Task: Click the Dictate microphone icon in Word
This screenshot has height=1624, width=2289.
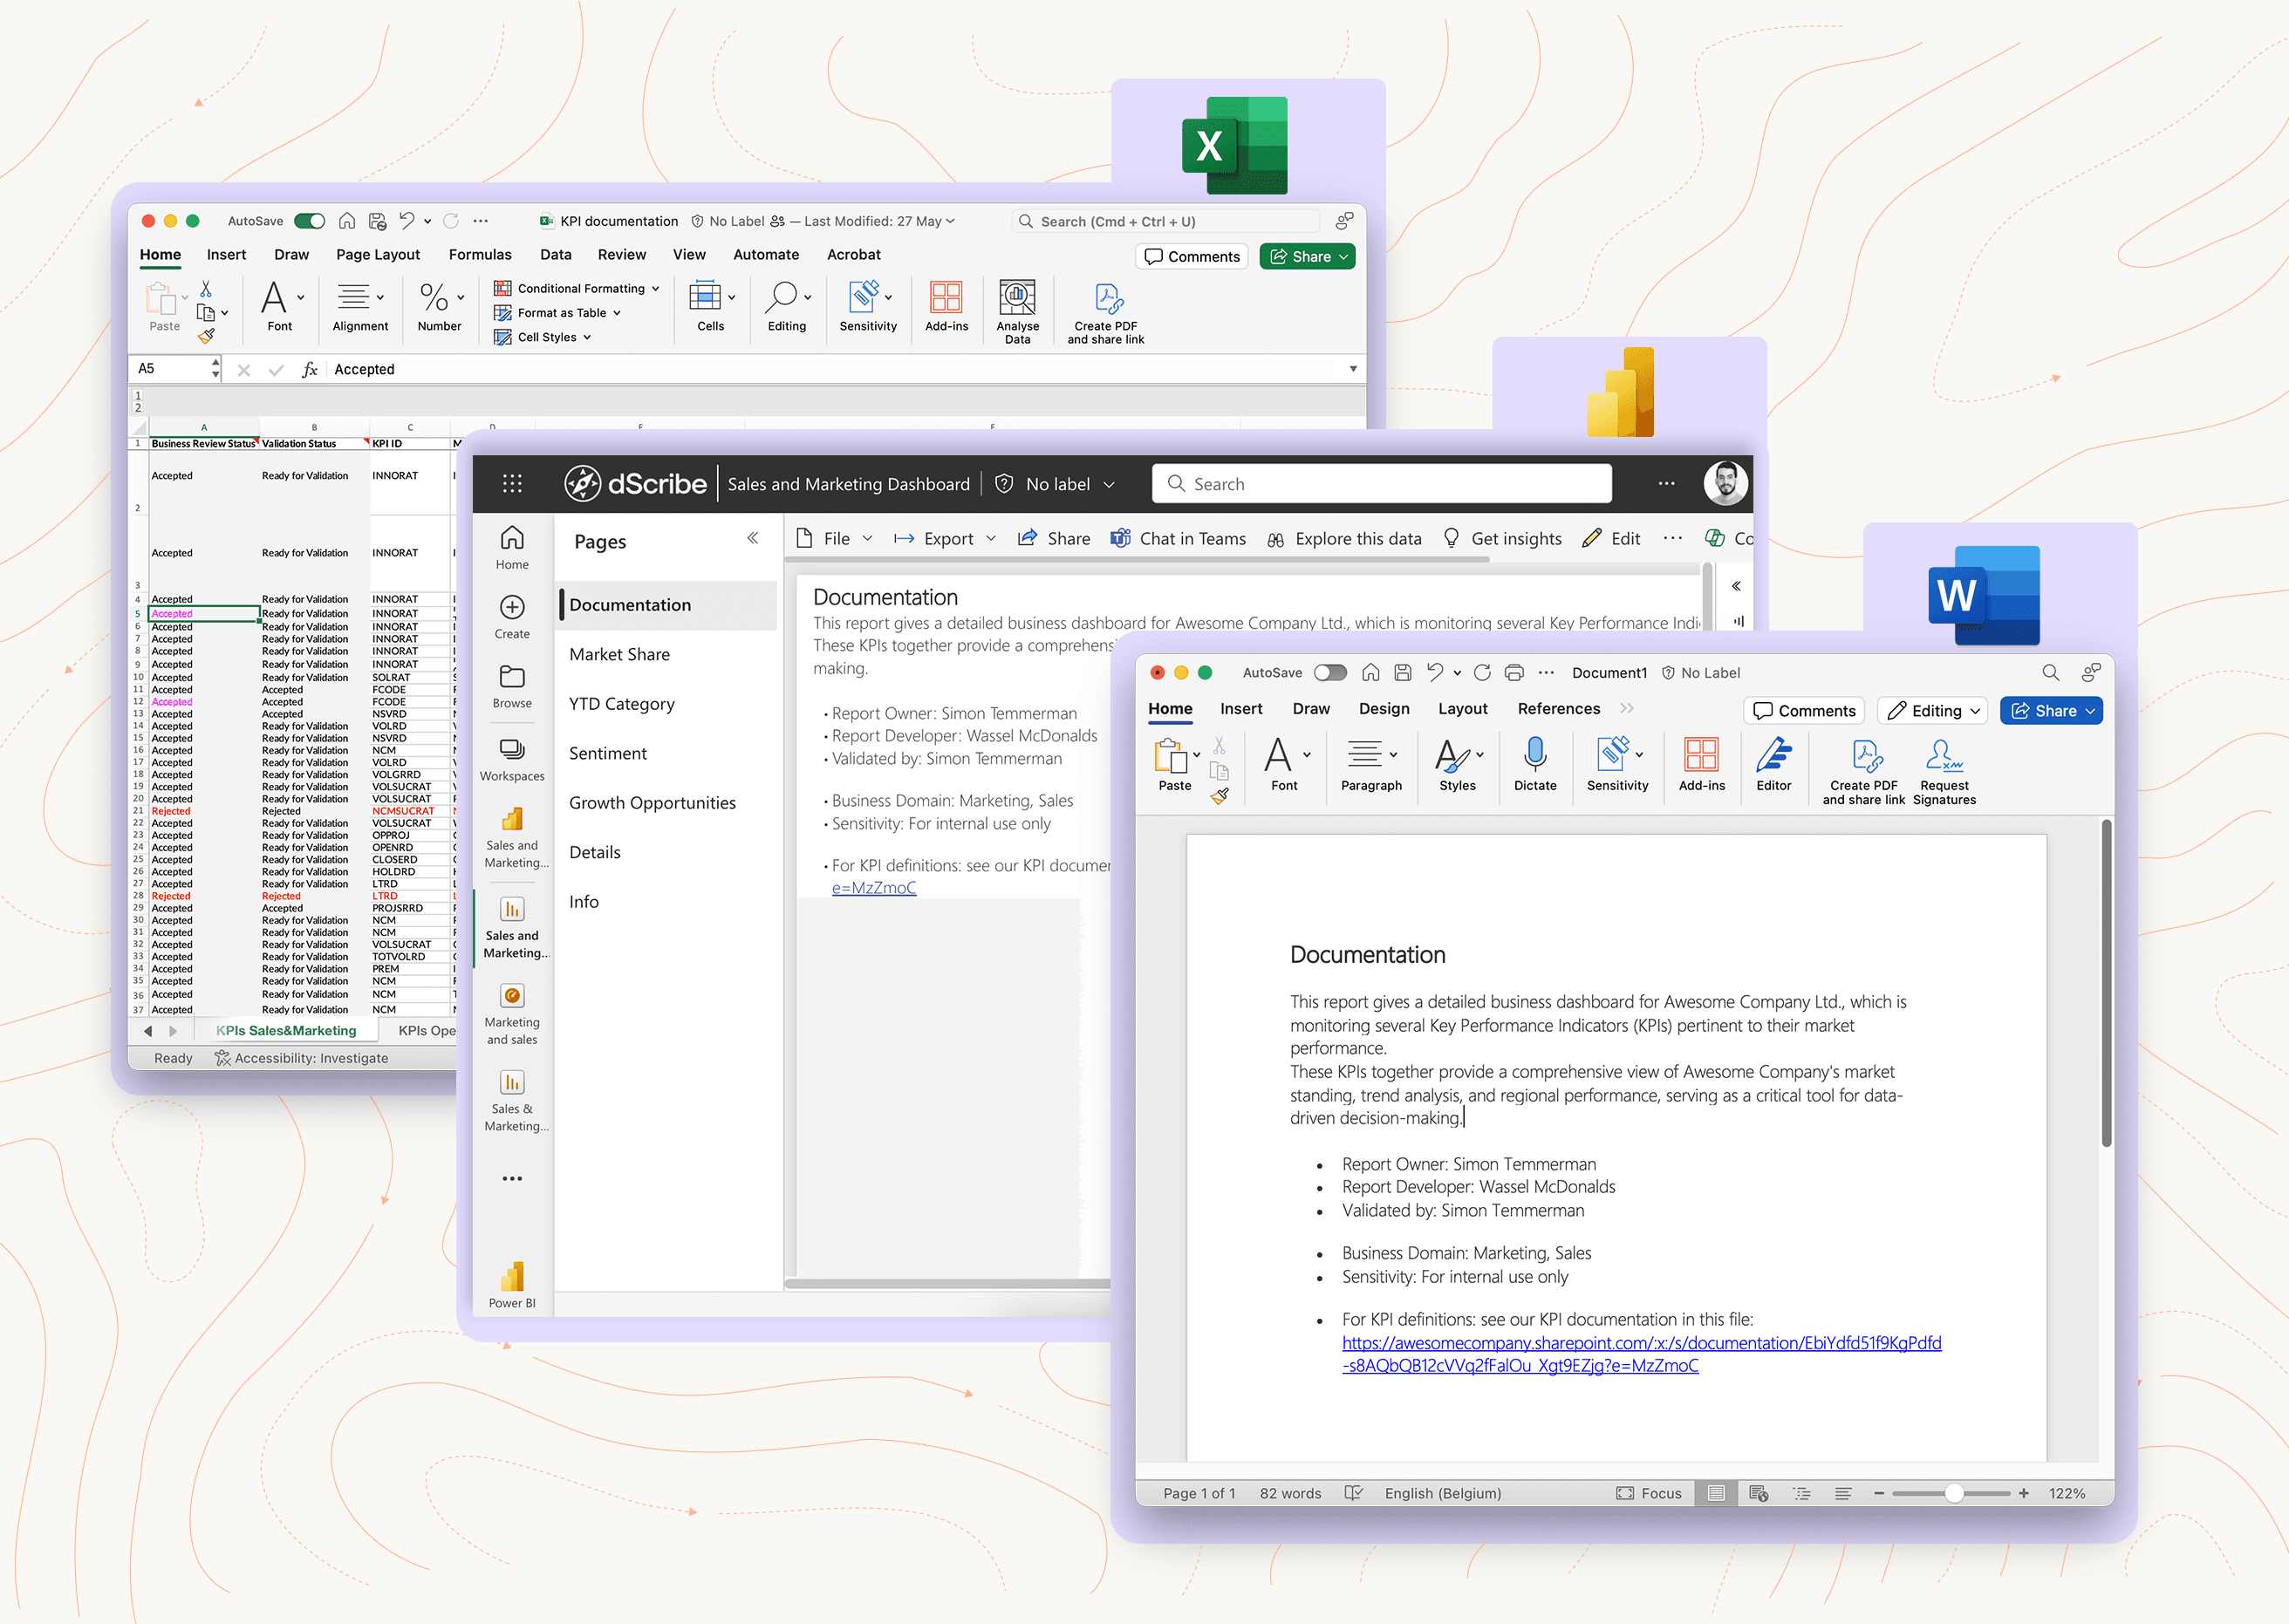Action: [x=1535, y=755]
